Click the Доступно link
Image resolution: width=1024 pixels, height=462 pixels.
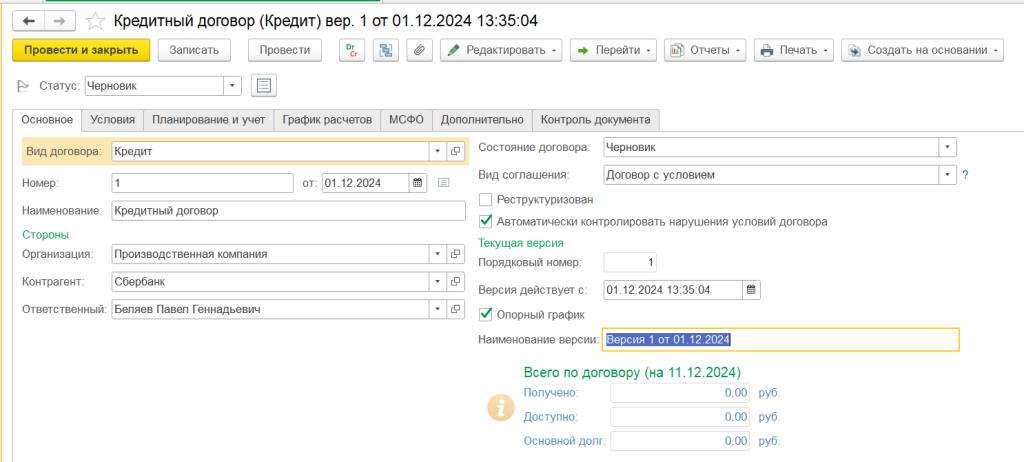click(552, 417)
